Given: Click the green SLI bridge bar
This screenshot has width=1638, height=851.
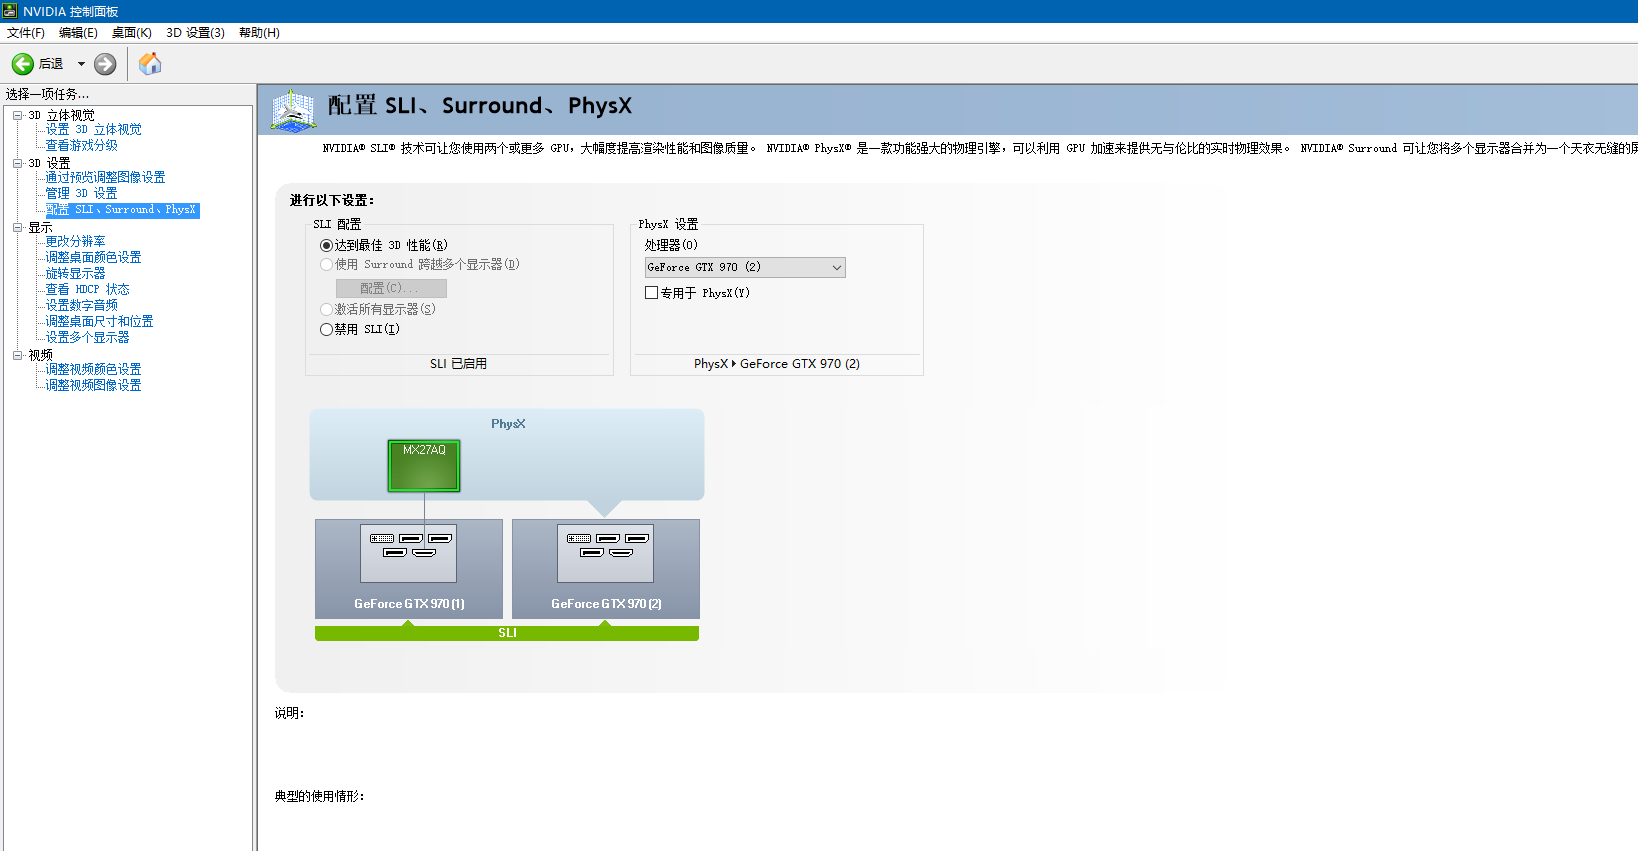Looking at the screenshot, I should point(507,633).
